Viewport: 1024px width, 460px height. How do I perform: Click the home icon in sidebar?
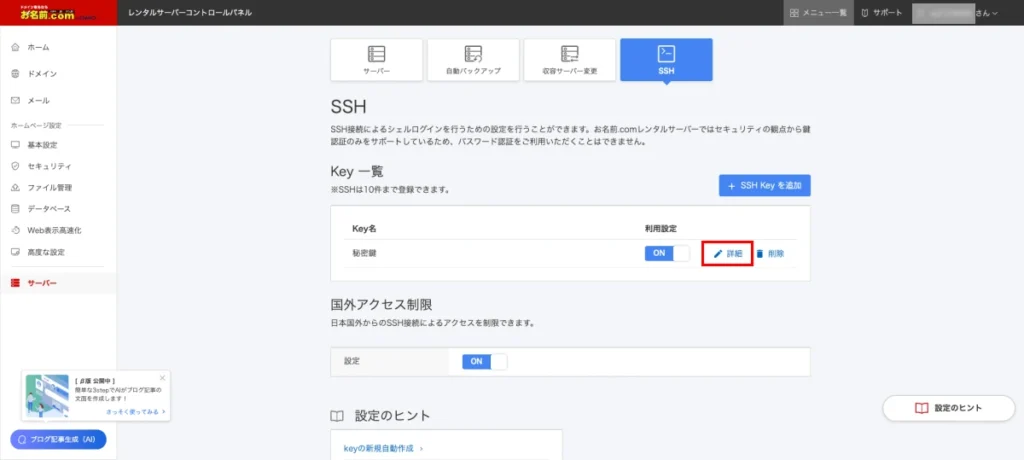(x=15, y=47)
